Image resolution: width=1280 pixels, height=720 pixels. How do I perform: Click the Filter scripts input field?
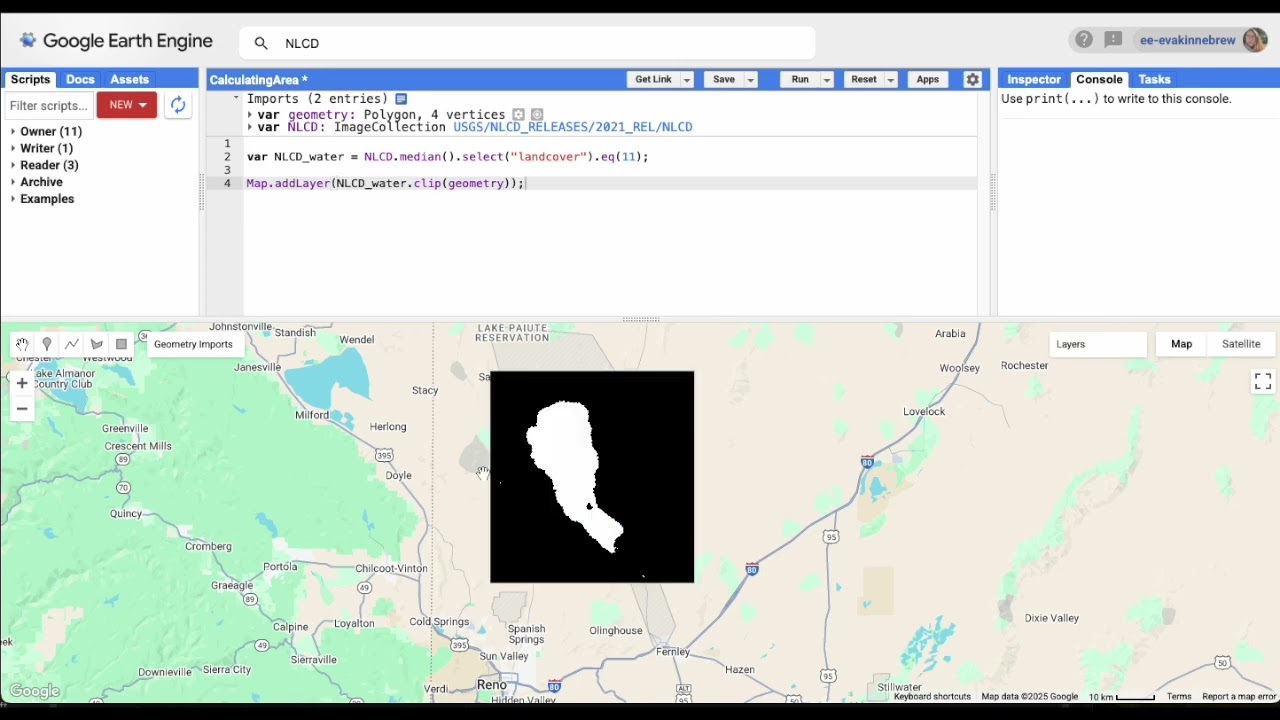click(x=49, y=105)
